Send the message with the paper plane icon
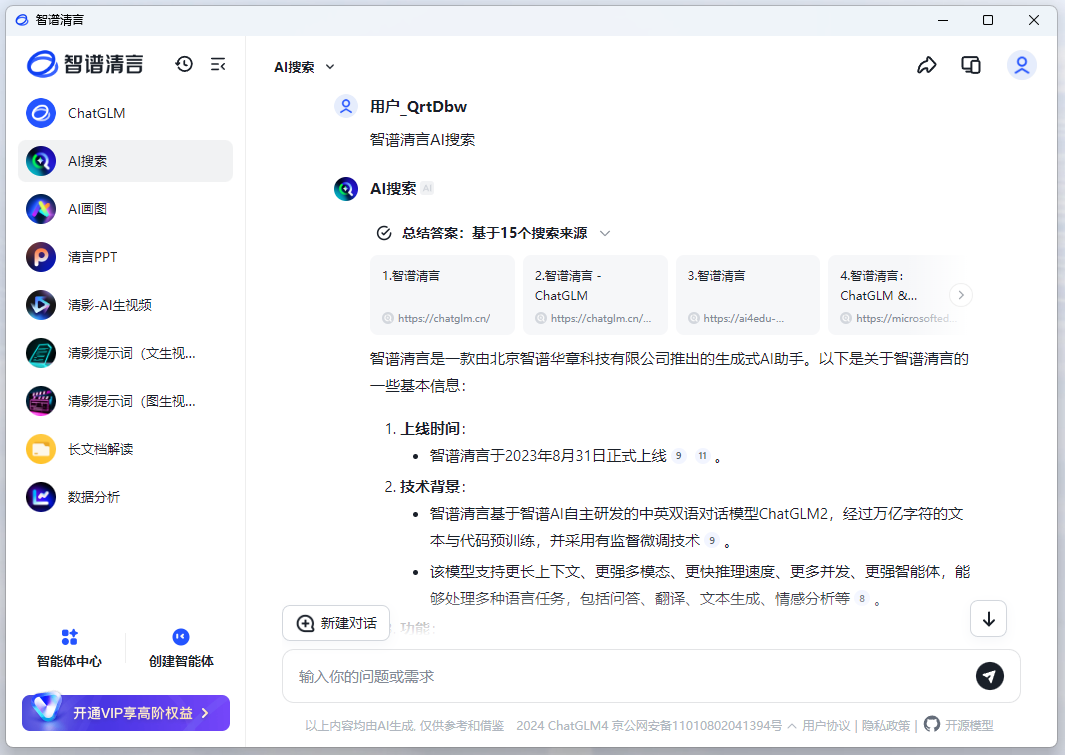 tap(990, 676)
